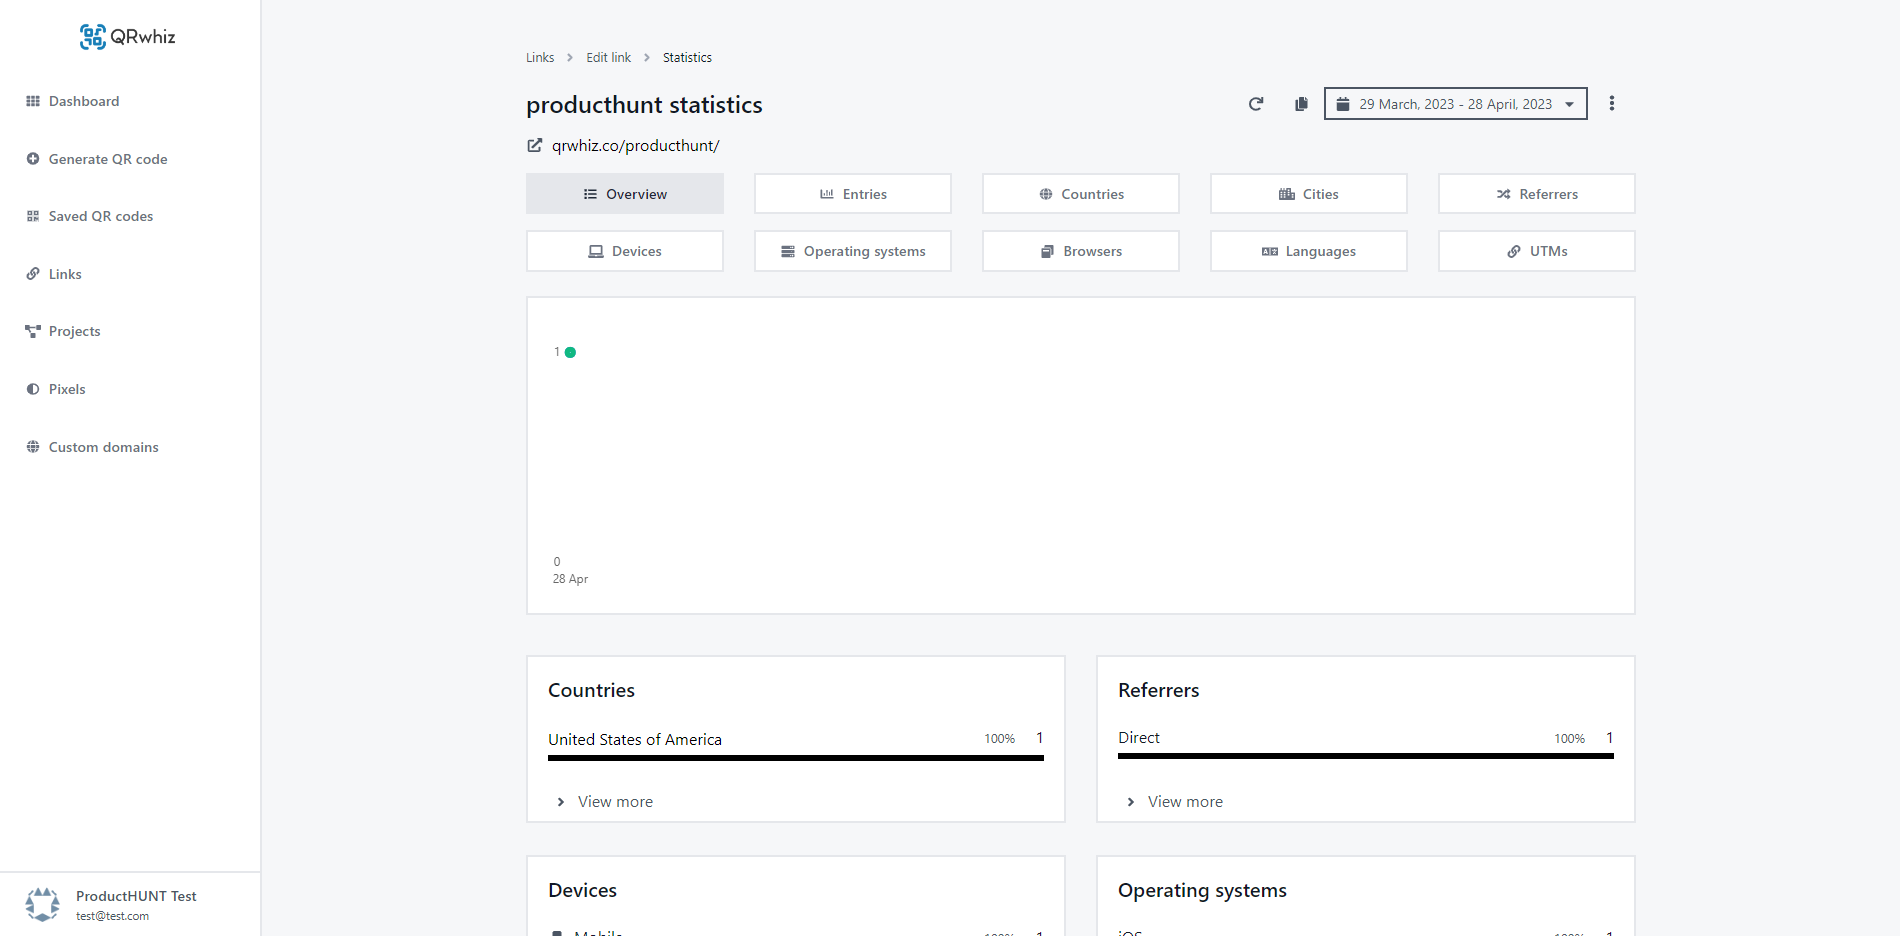
Task: Click the green data point on chart
Action: pyautogui.click(x=570, y=352)
